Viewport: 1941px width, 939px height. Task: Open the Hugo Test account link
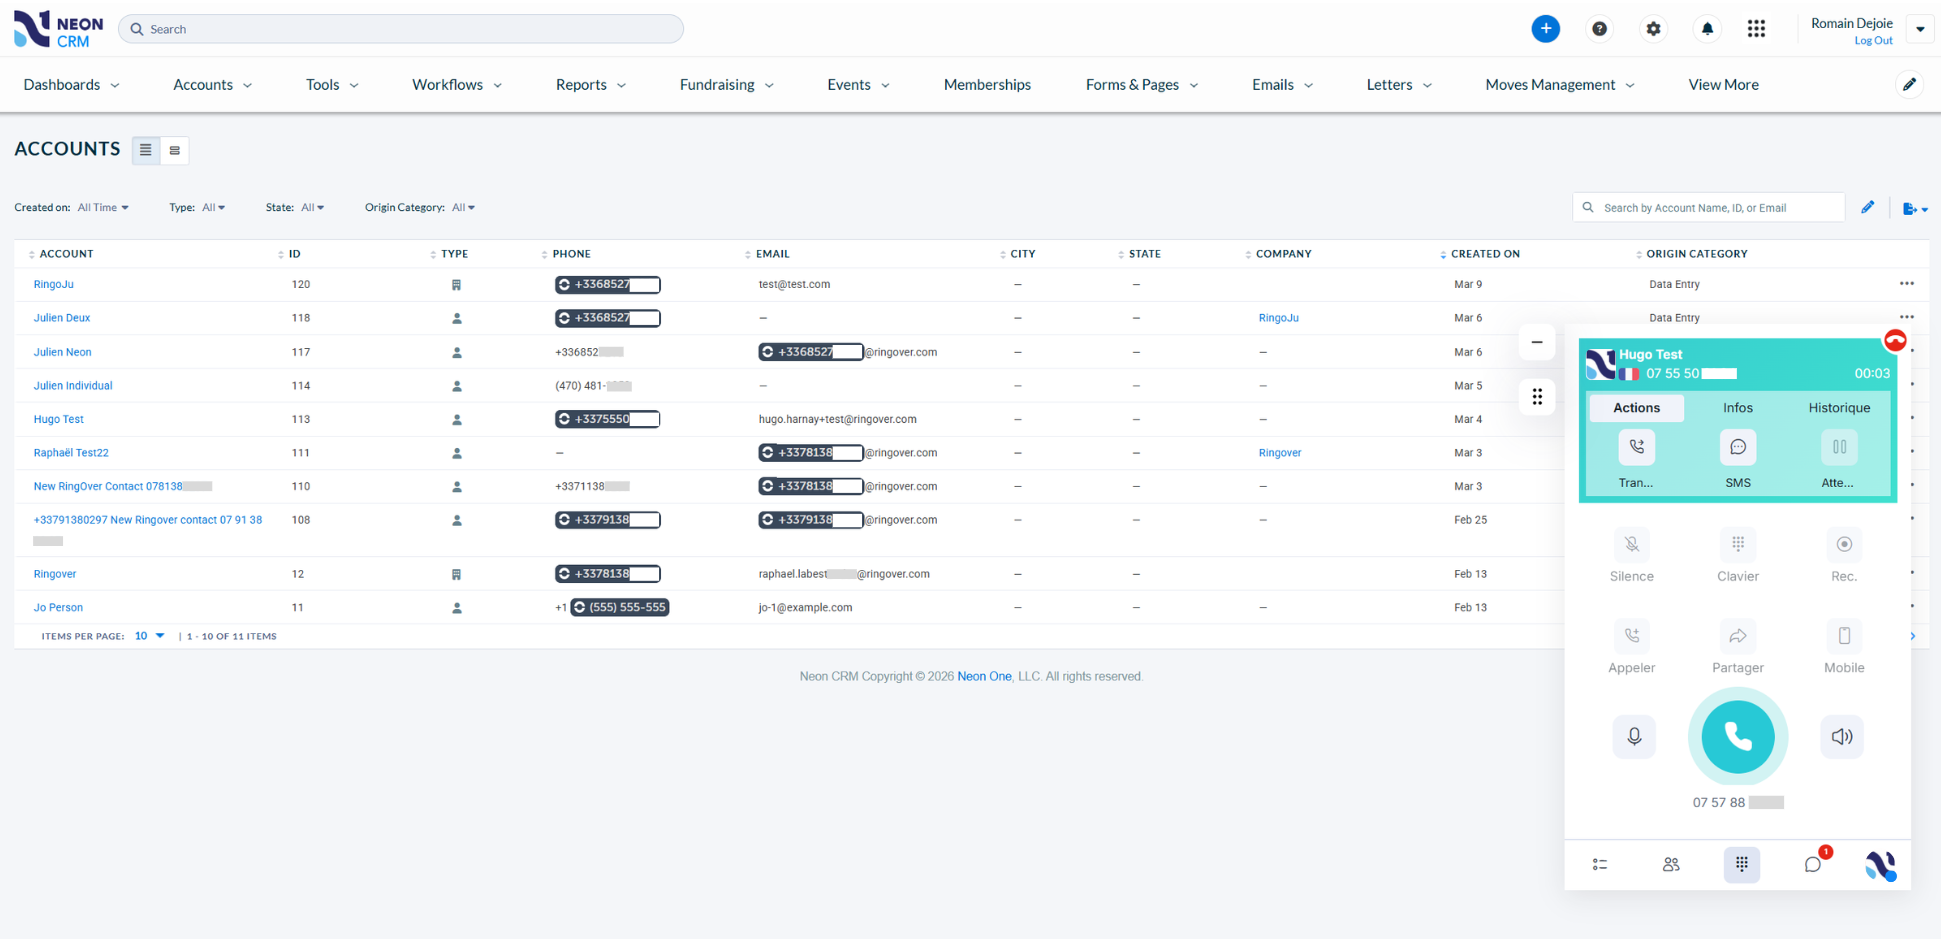point(58,419)
